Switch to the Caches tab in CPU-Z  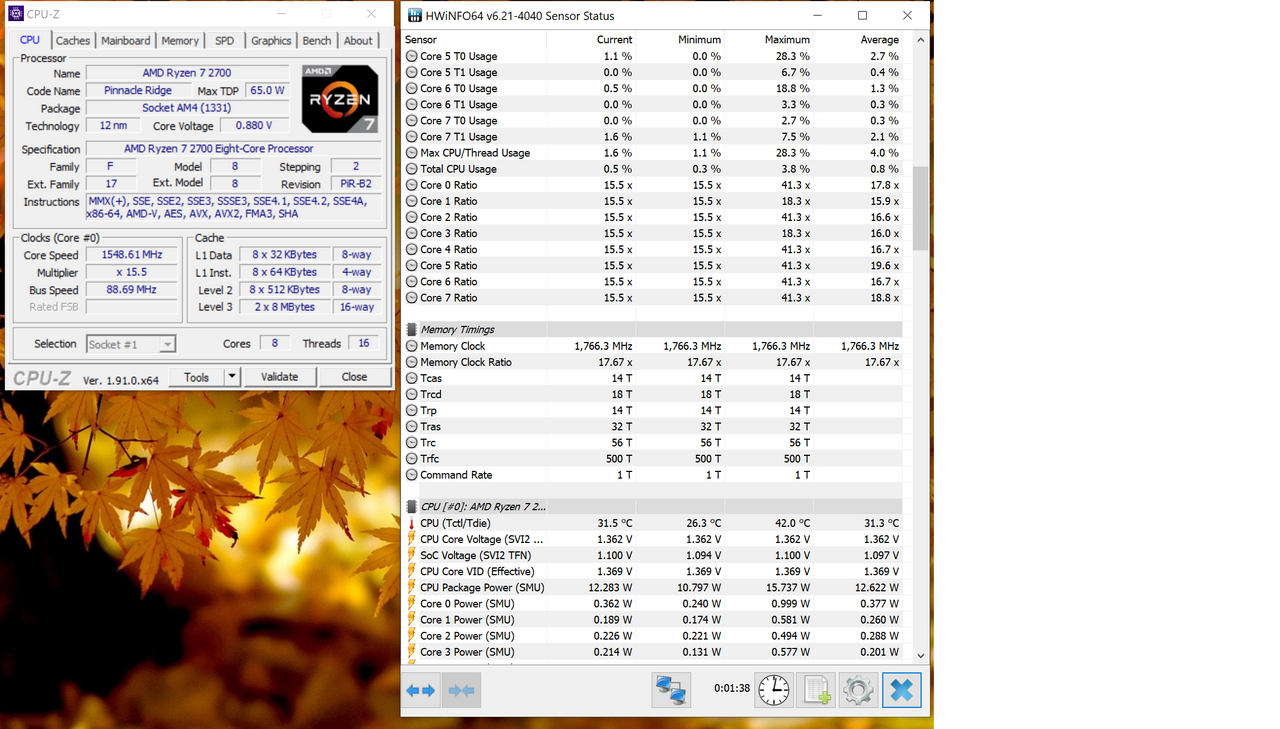coord(73,41)
